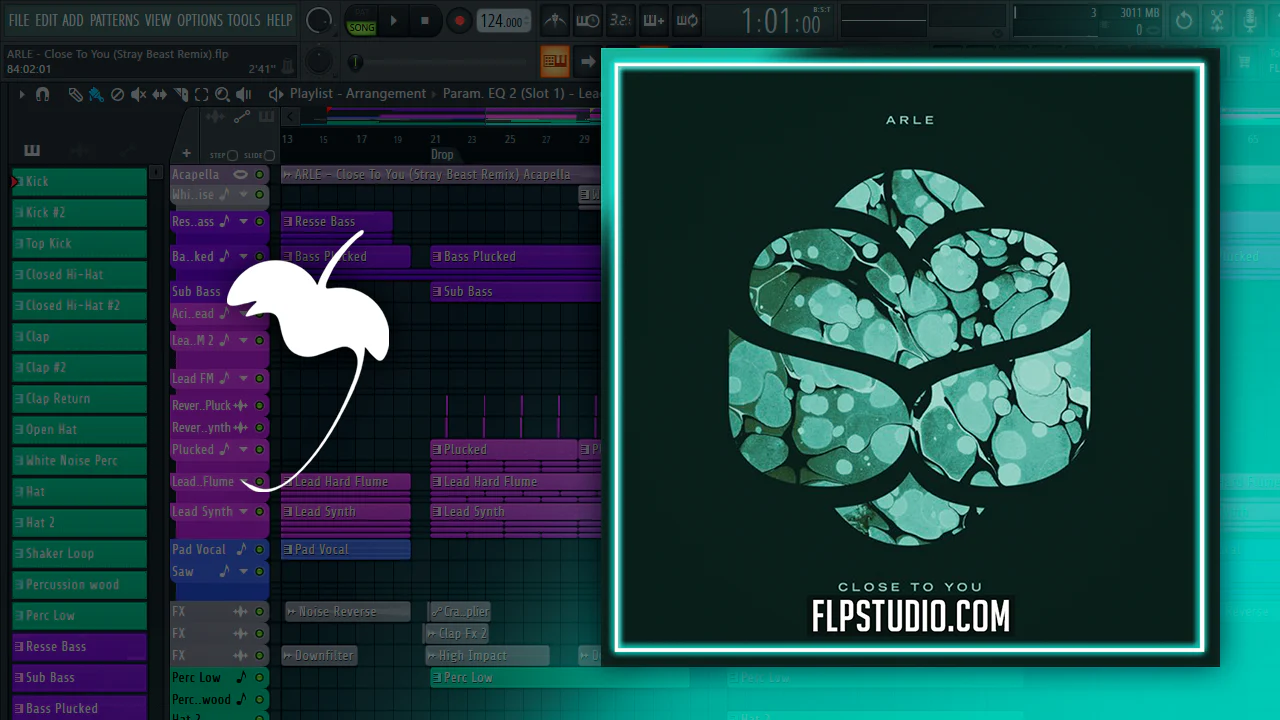This screenshot has width=1280, height=720.
Task: Expand the Lead FM track dropdown arrow
Action: [243, 379]
